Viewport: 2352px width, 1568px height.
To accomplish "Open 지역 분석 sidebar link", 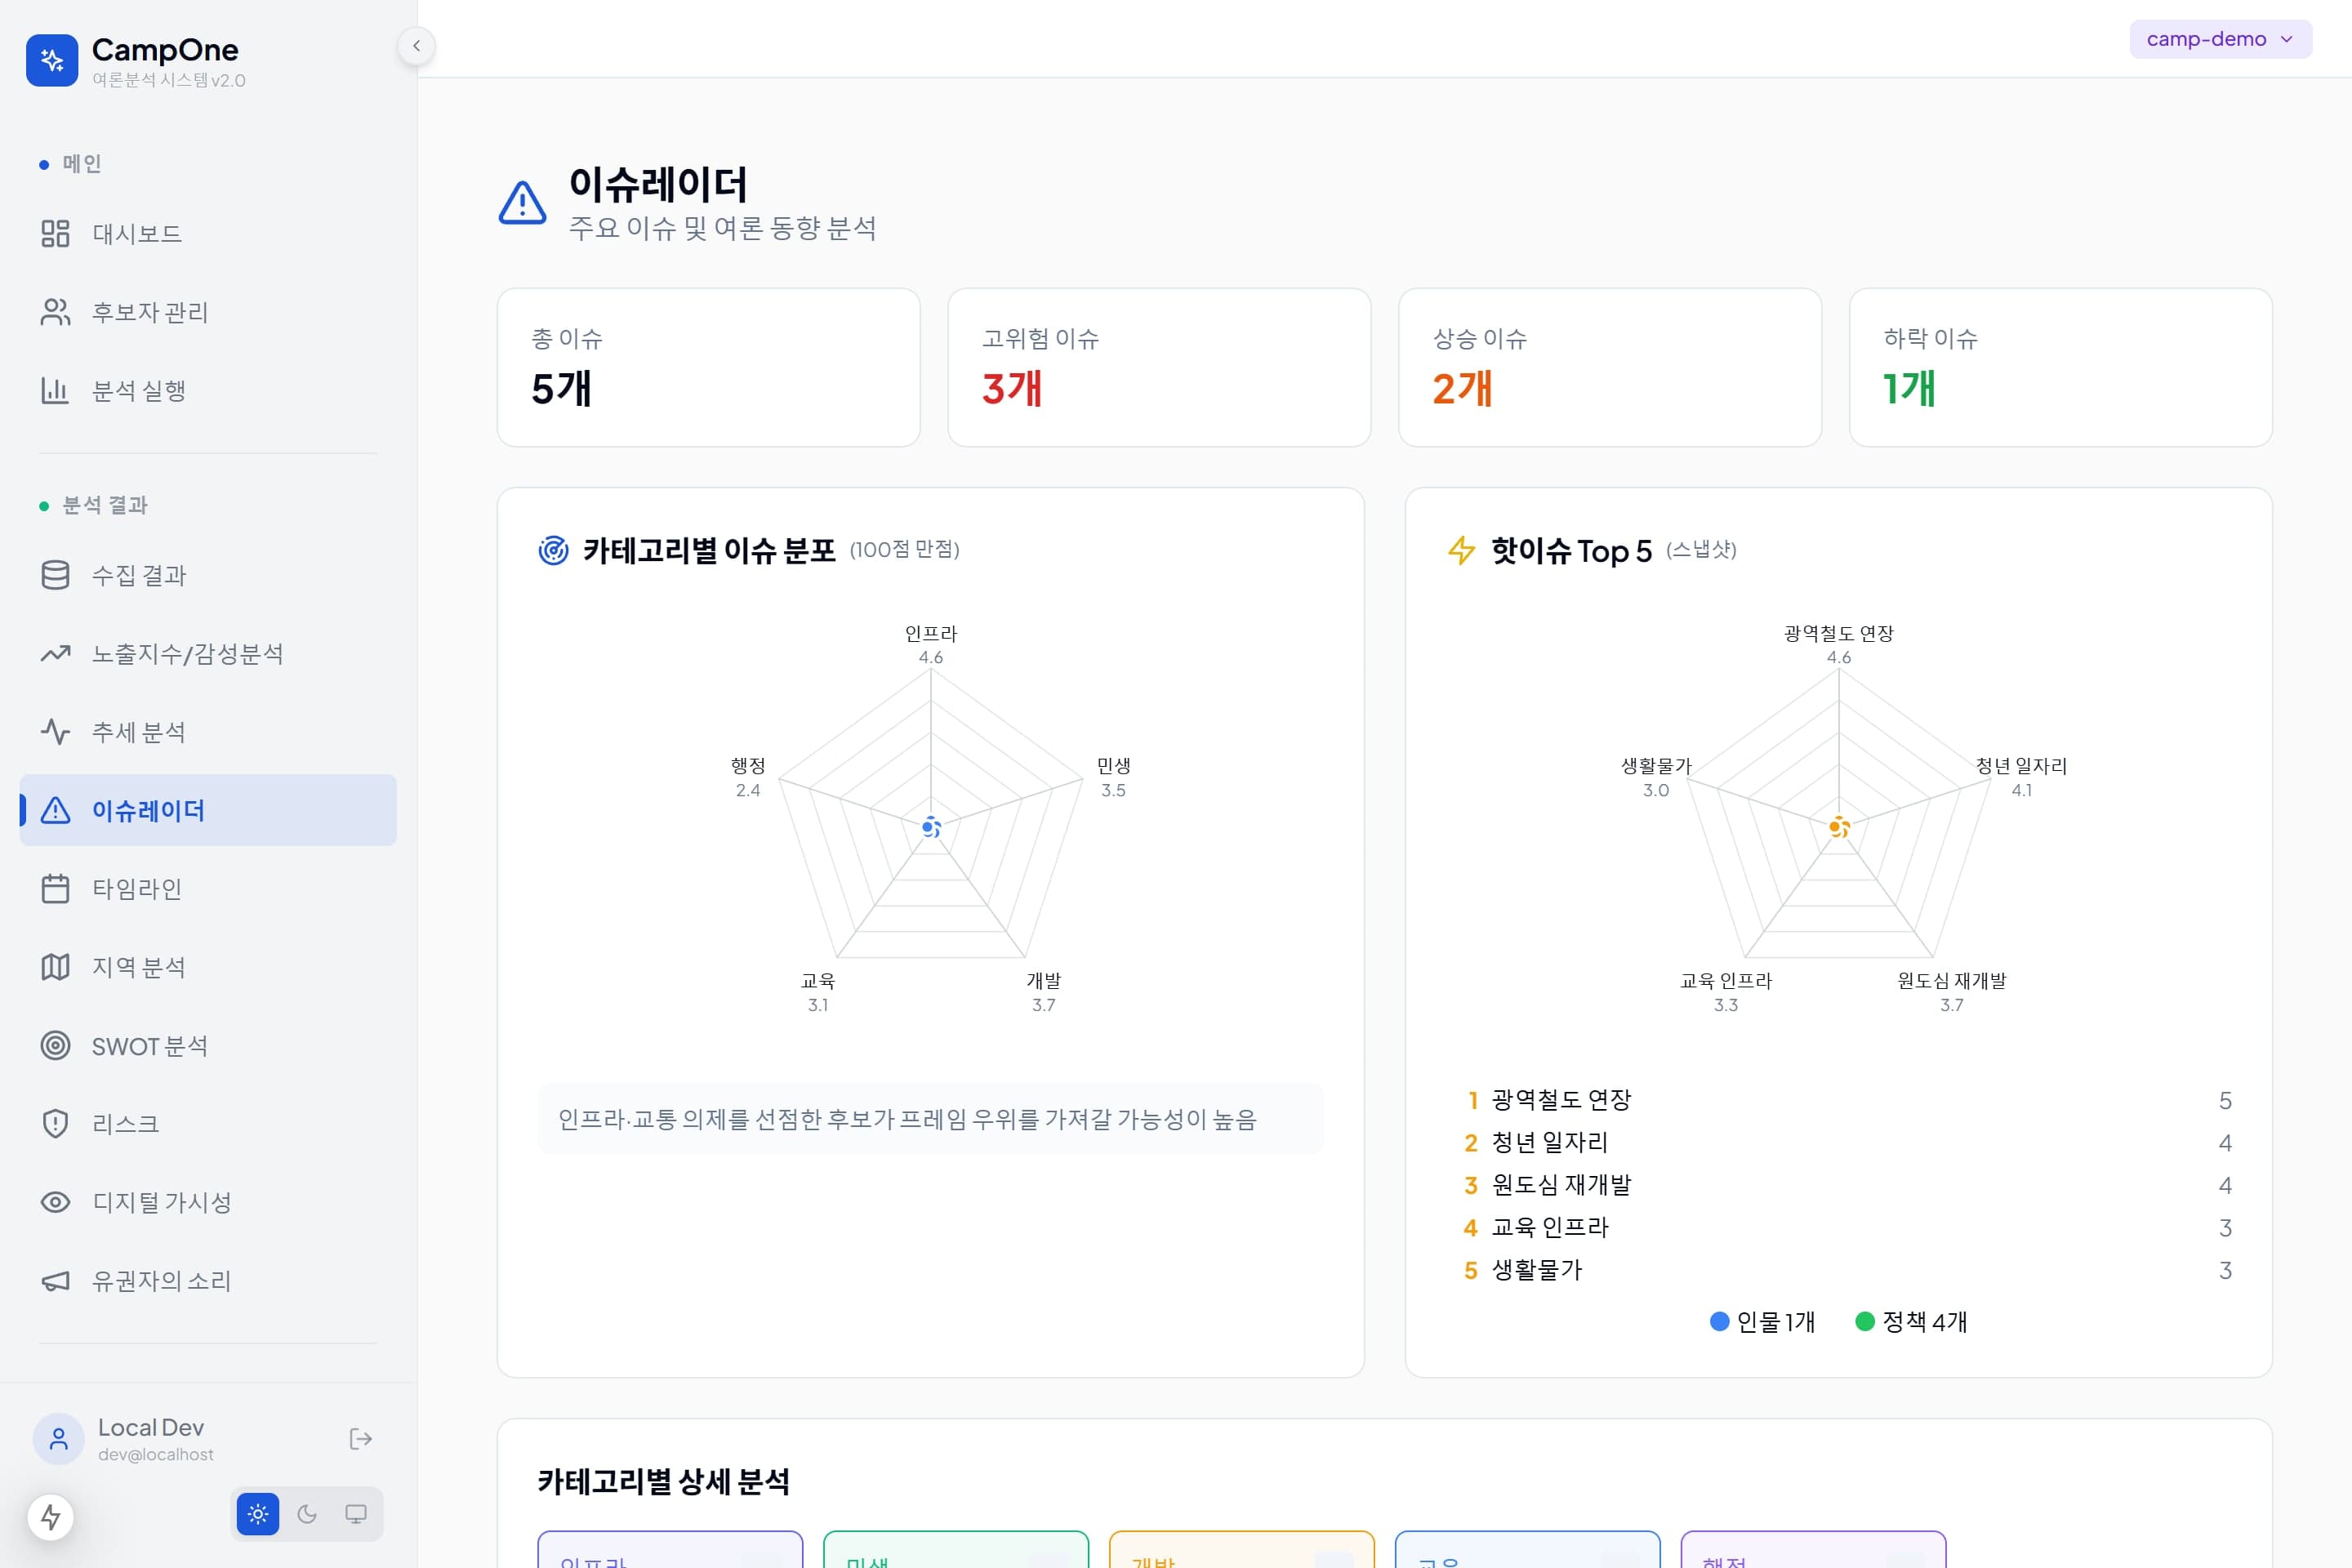I will pos(208,967).
